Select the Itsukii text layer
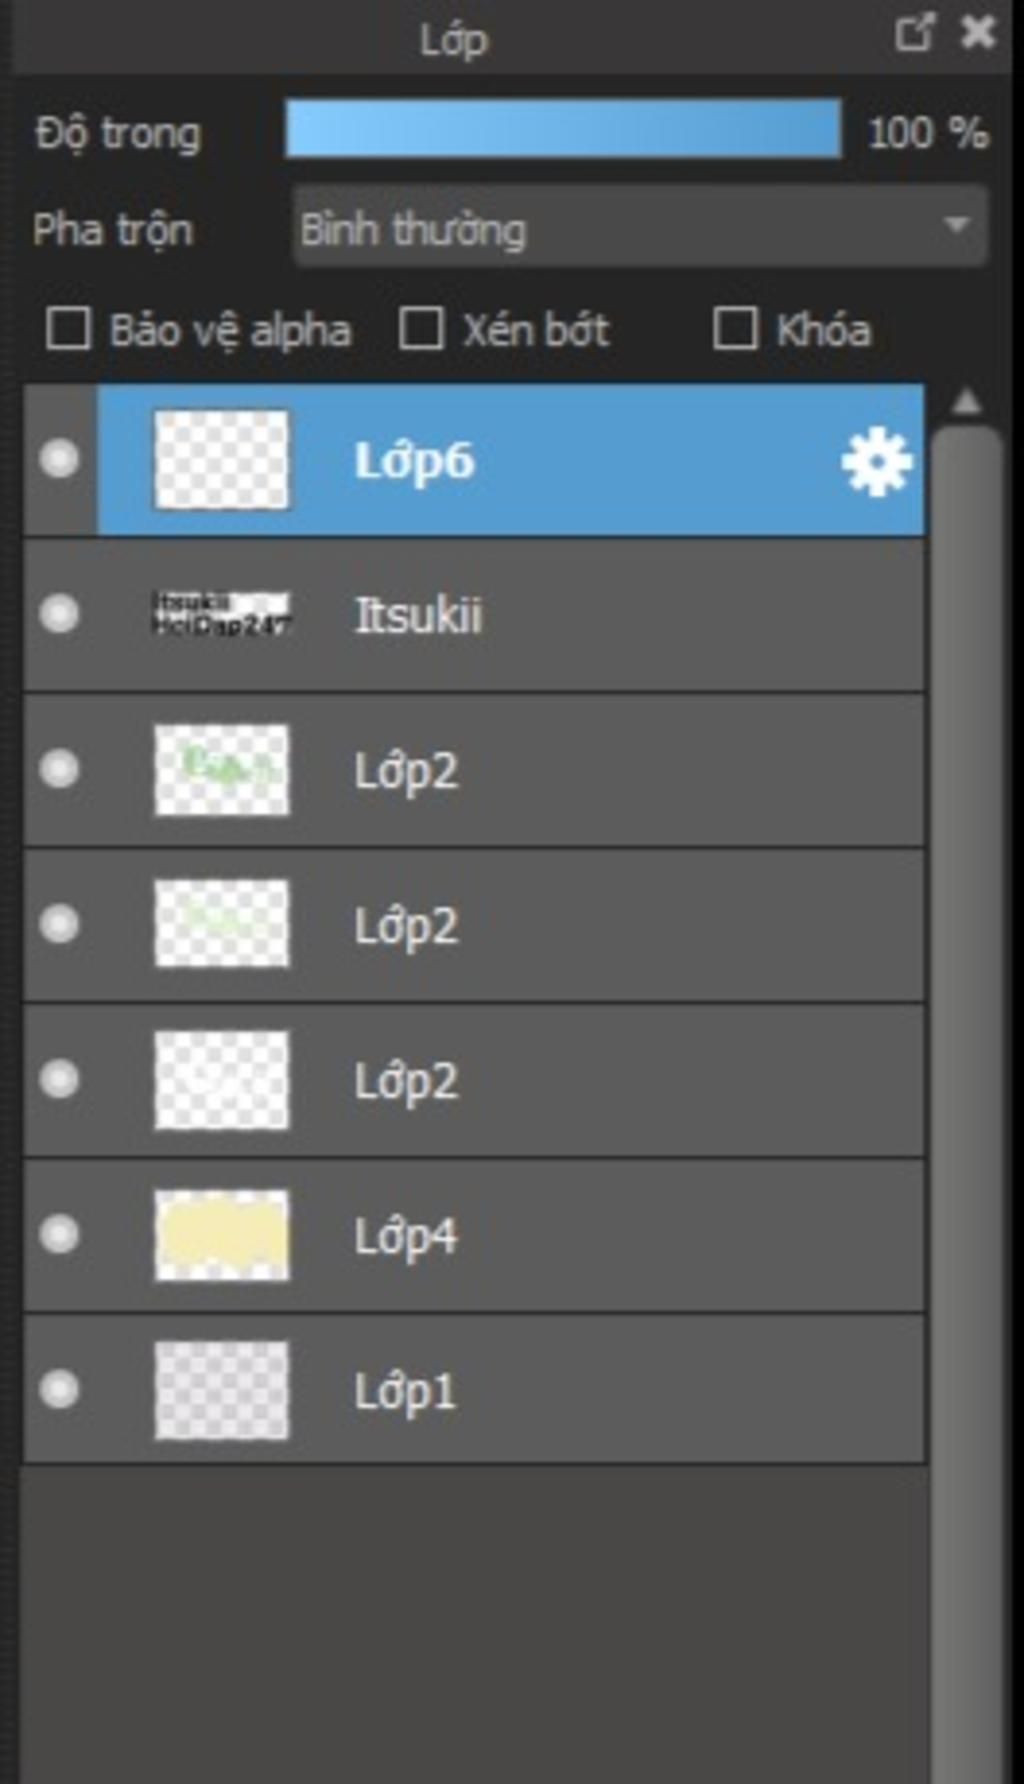Image resolution: width=1024 pixels, height=1784 pixels. [474, 614]
